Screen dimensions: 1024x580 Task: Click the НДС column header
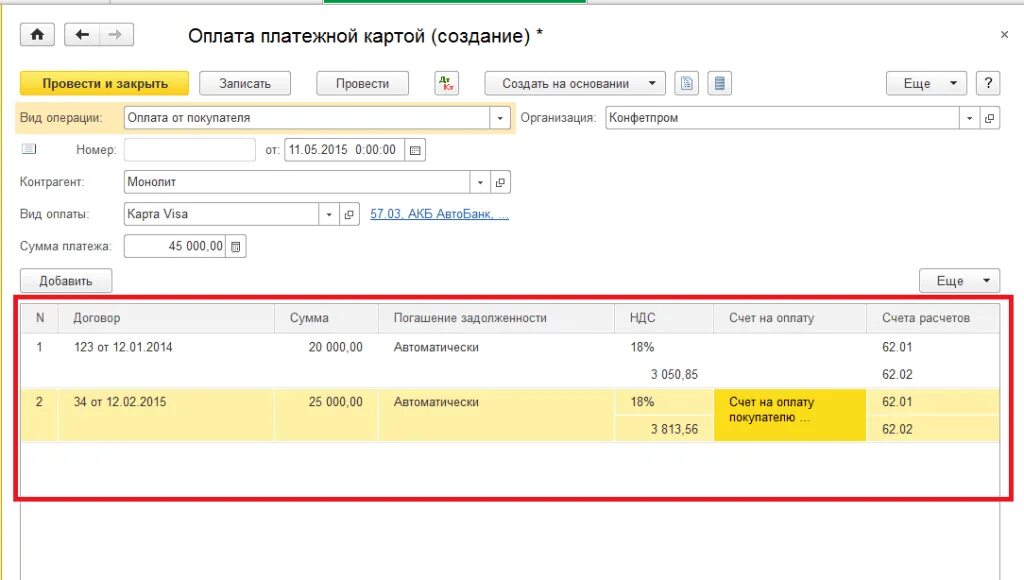[x=664, y=318]
